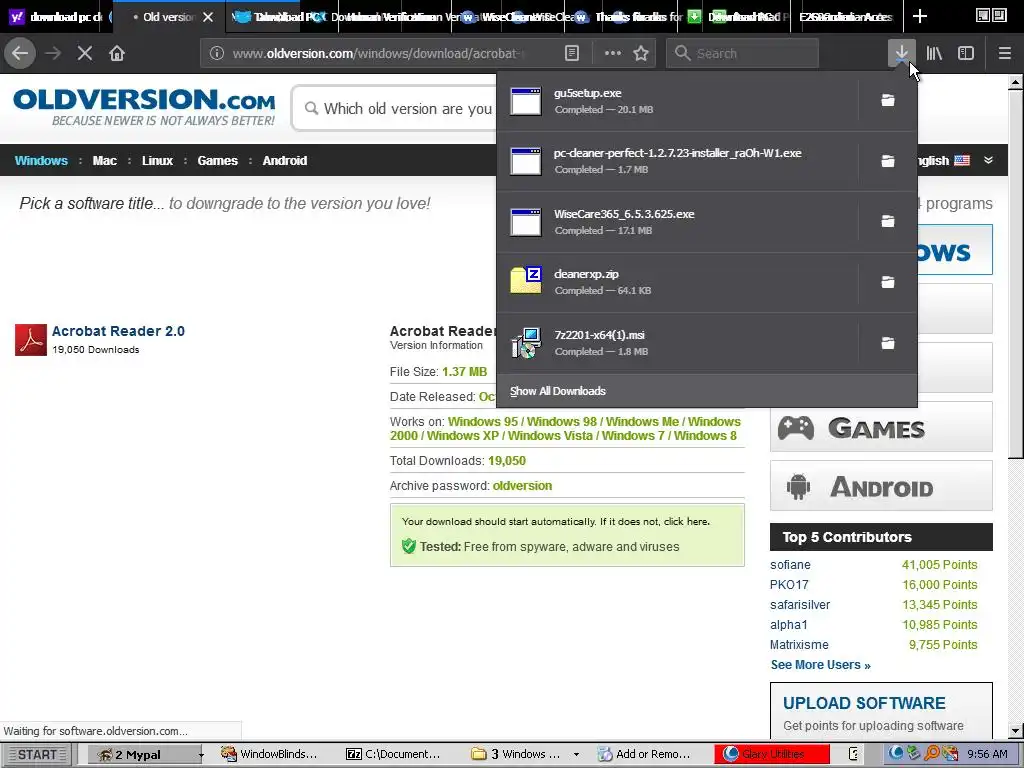
Task: Click the page scrollbar up arrow
Action: (1016, 83)
